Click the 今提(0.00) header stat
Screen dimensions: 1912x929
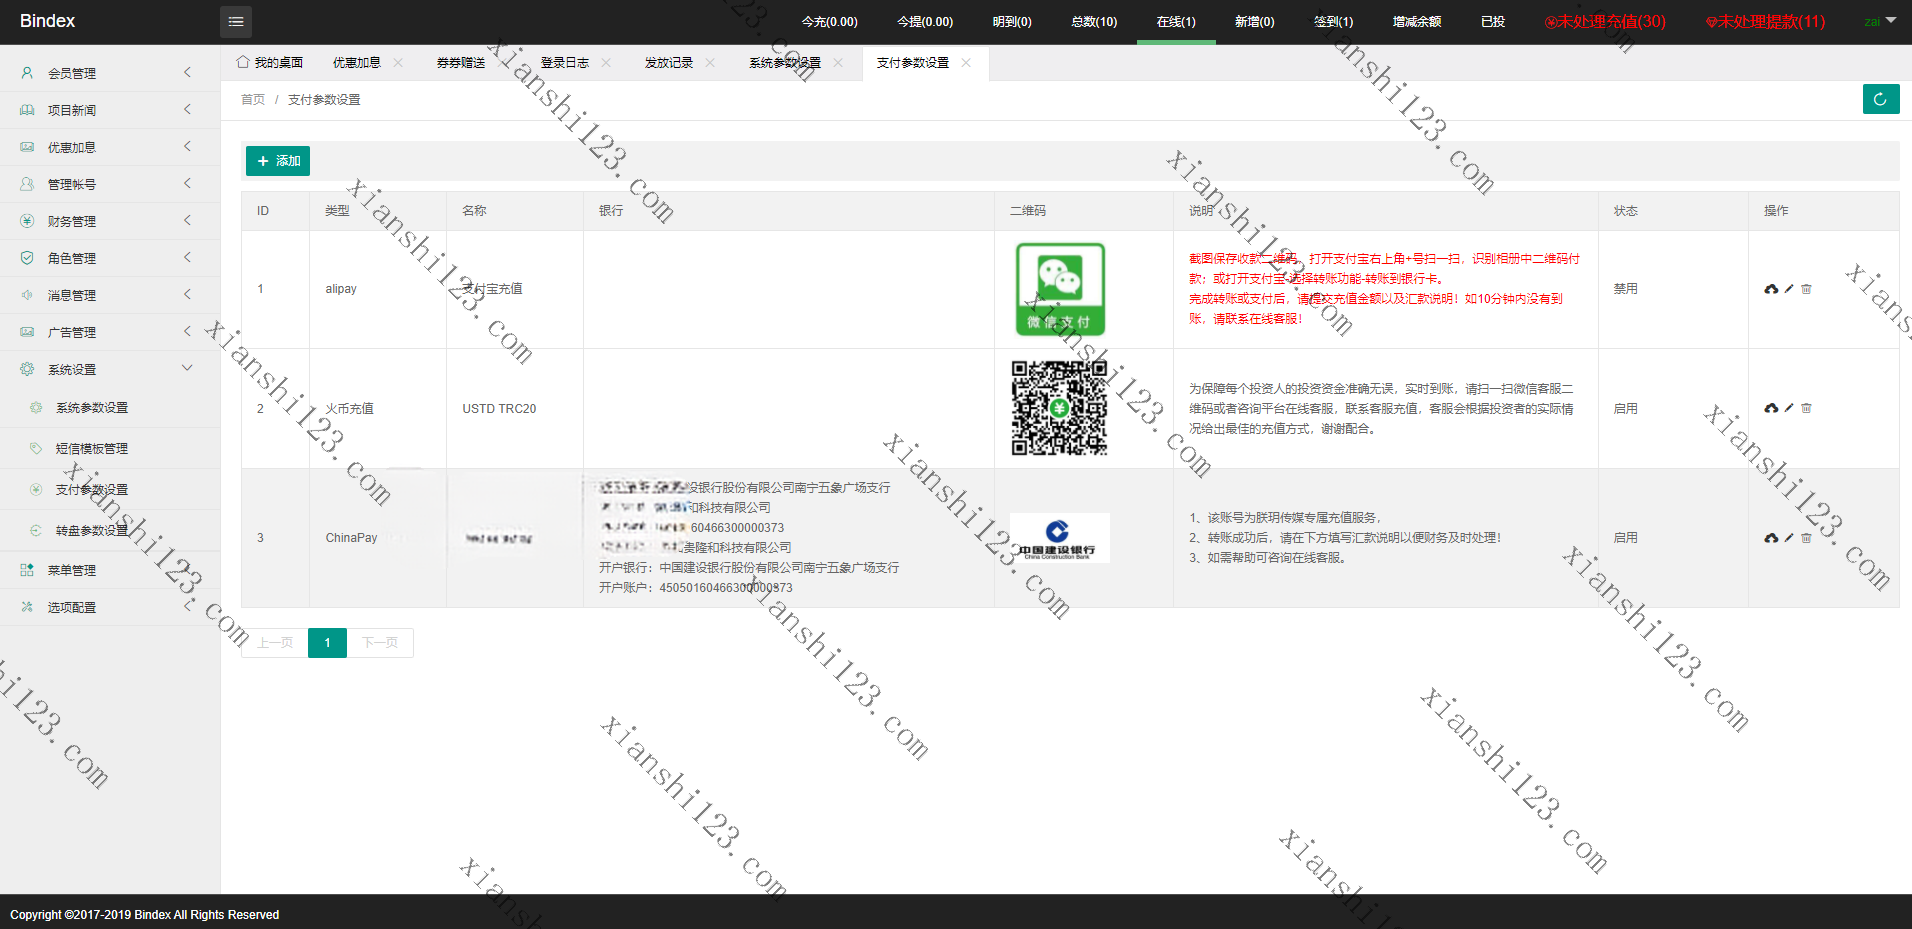pyautogui.click(x=925, y=21)
